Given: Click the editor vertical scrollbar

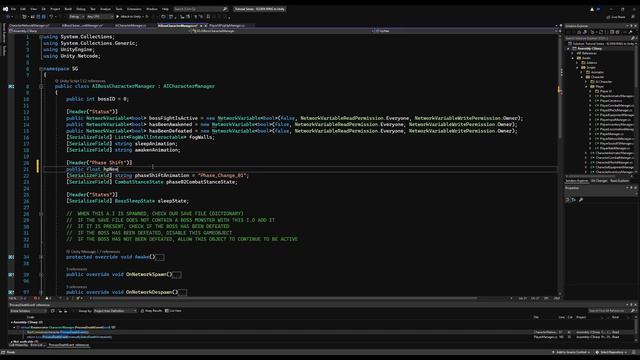Looking at the screenshot, I should point(560,163).
